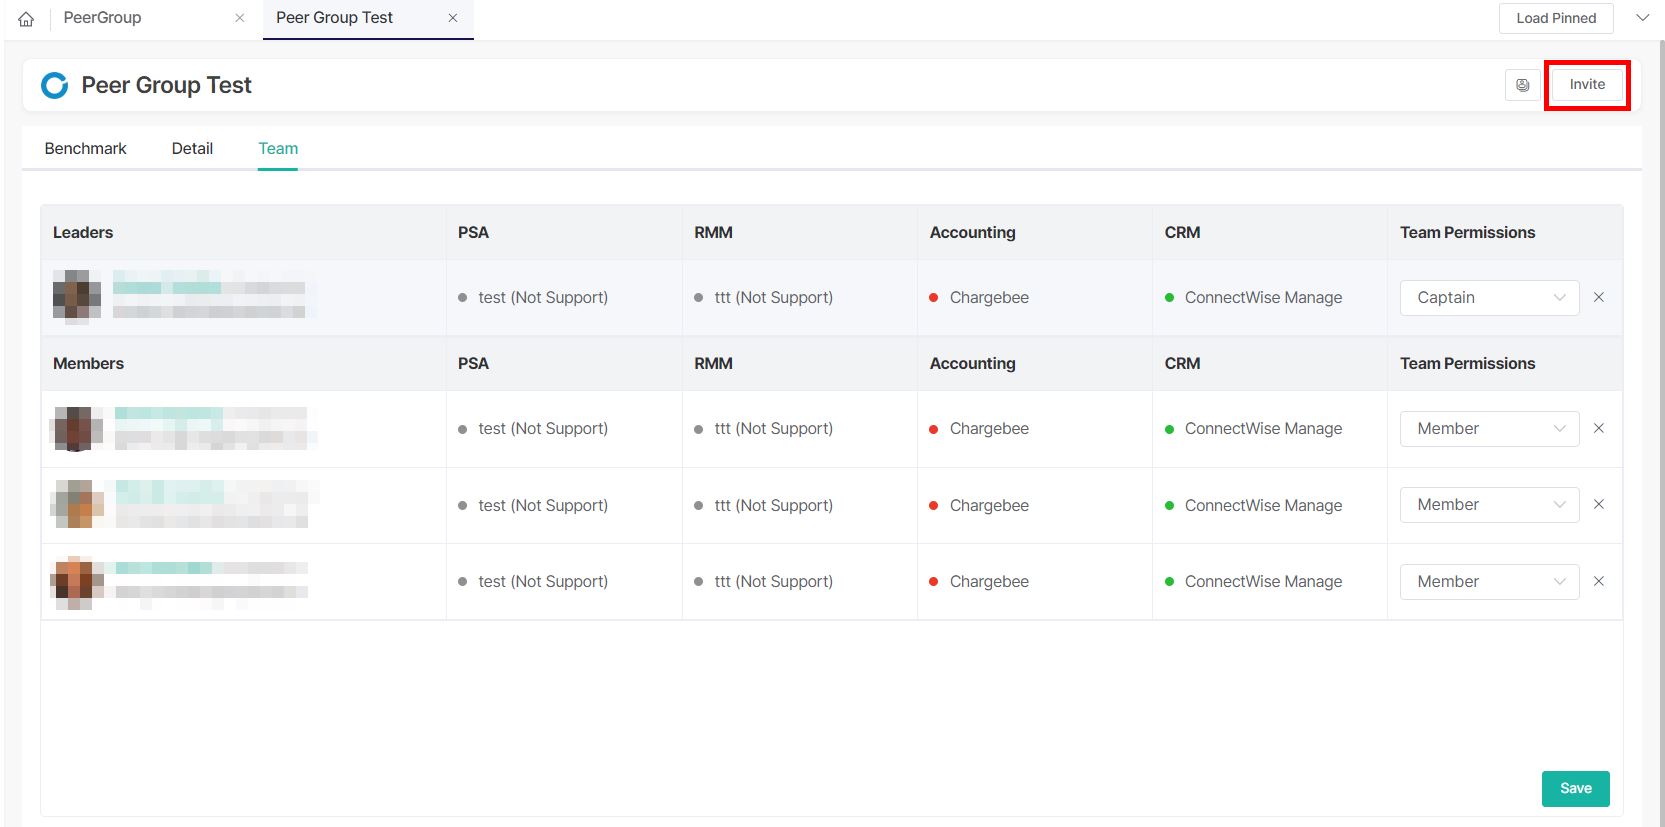Remove the first member row

tap(1599, 428)
